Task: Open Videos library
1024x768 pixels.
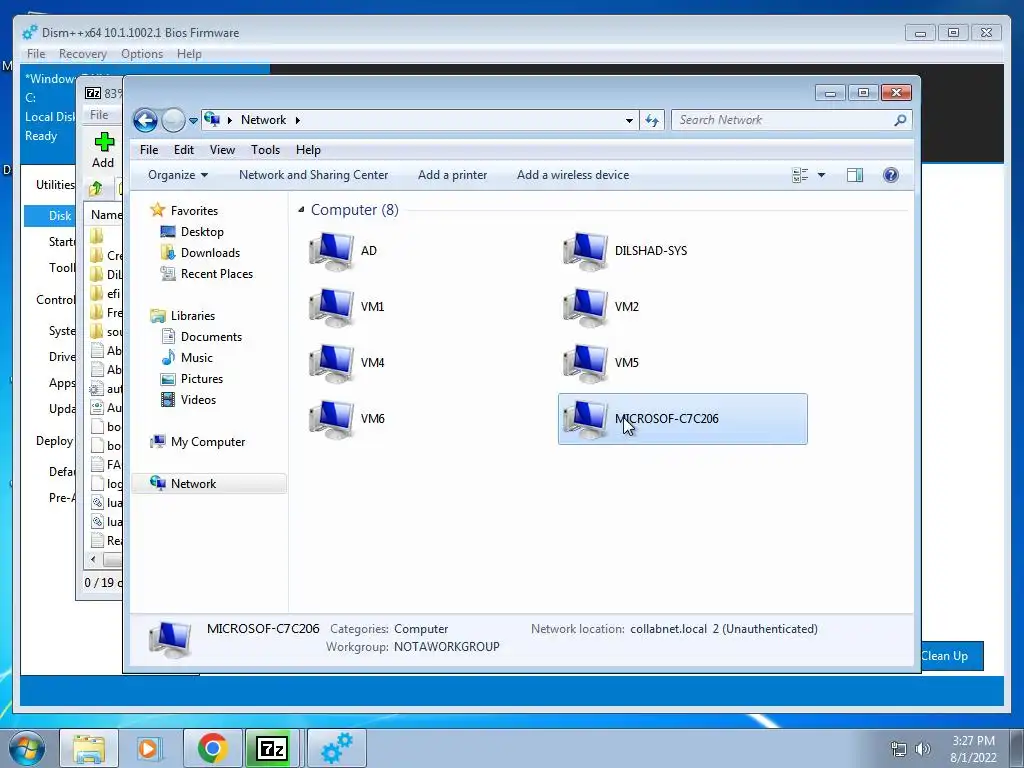Action: point(198,400)
